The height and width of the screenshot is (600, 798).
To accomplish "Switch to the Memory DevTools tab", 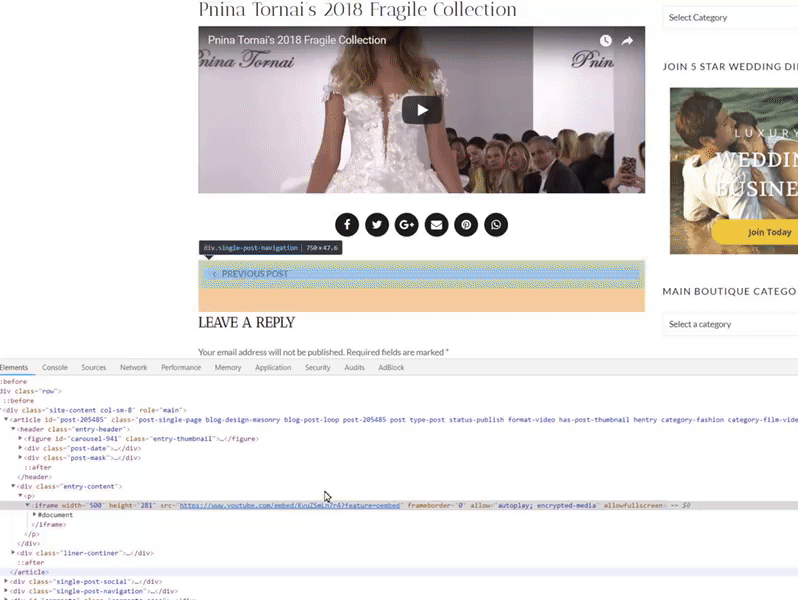I will [x=227, y=367].
